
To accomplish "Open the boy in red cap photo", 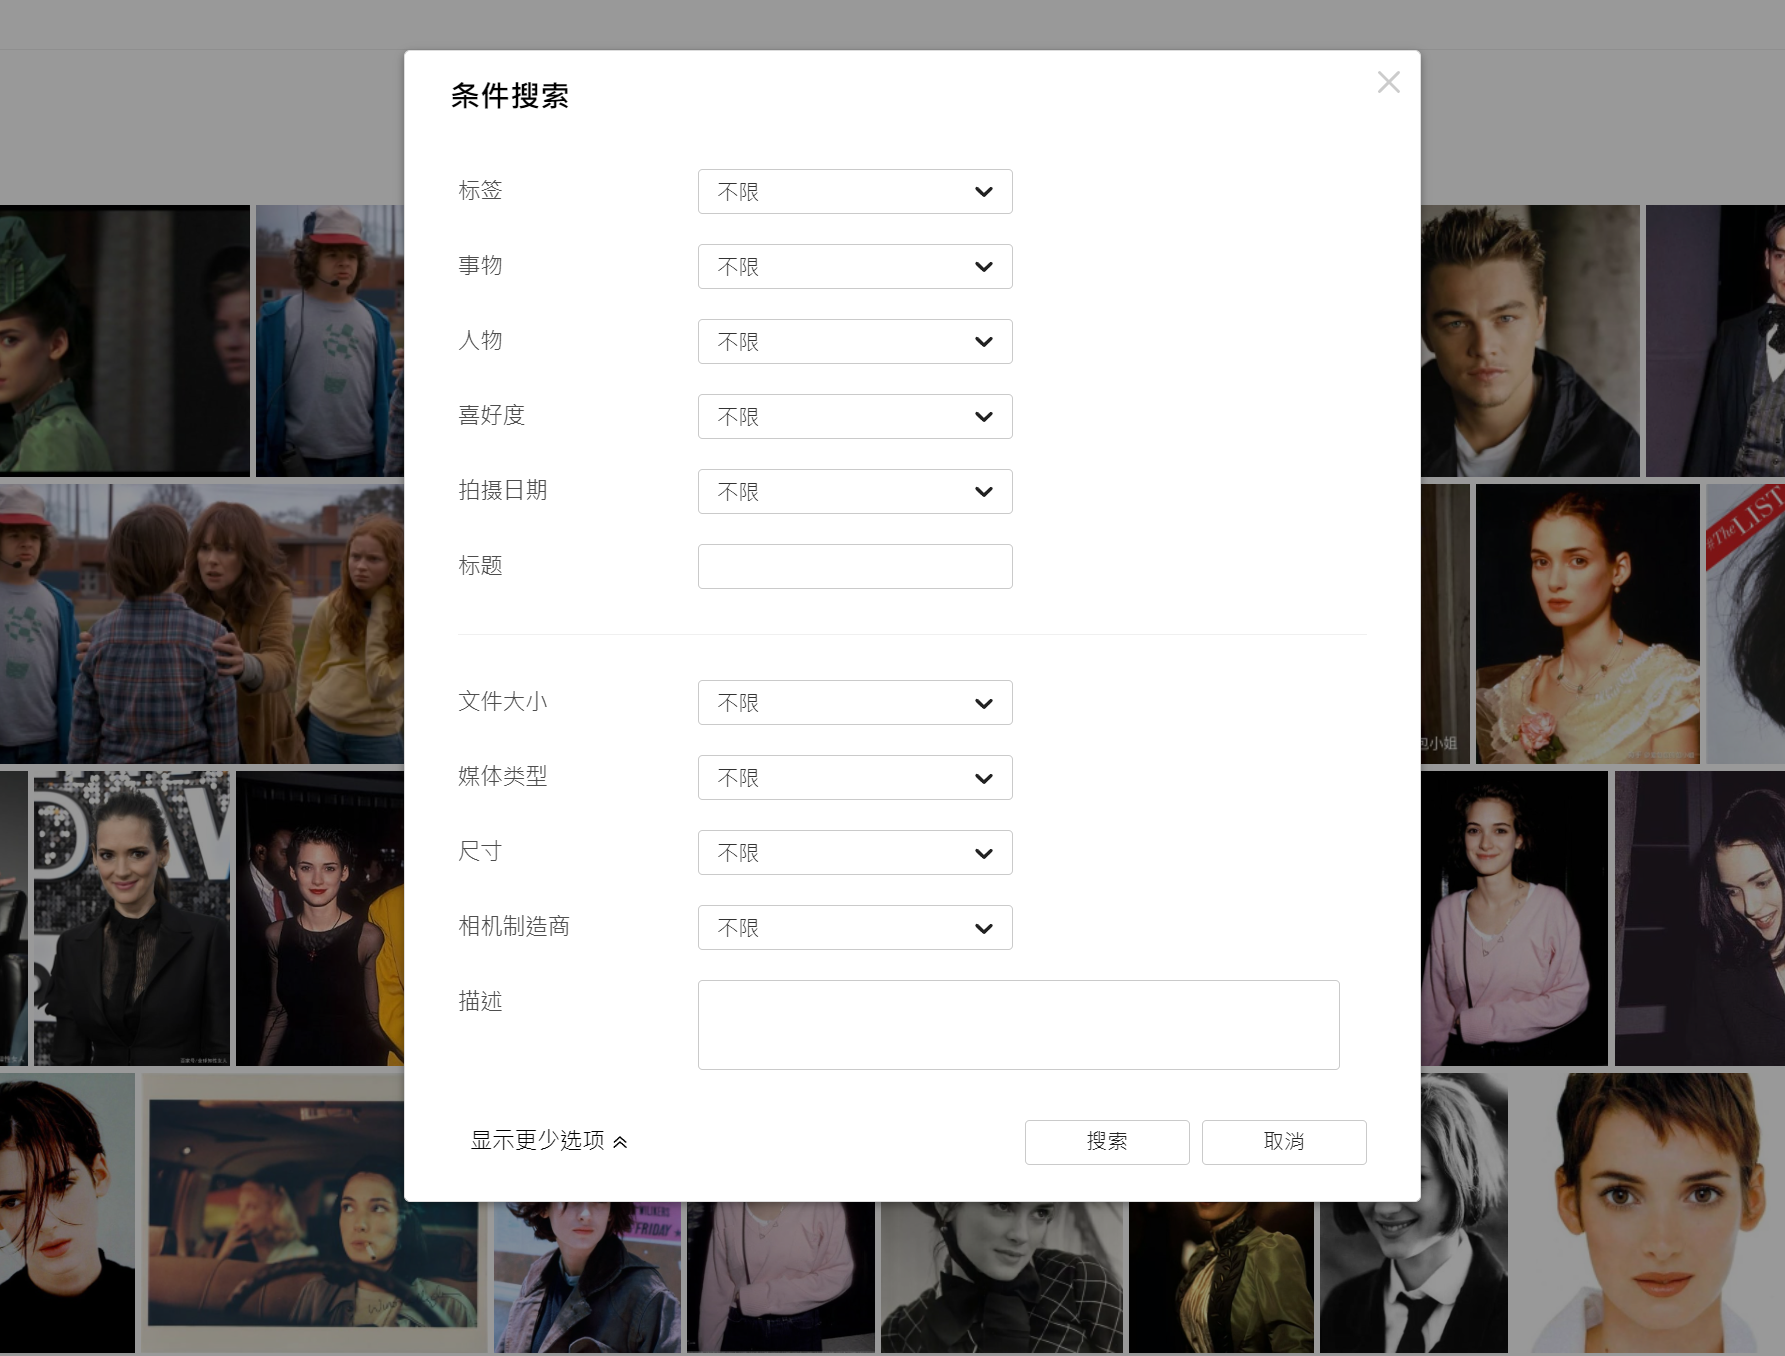I will tap(330, 341).
